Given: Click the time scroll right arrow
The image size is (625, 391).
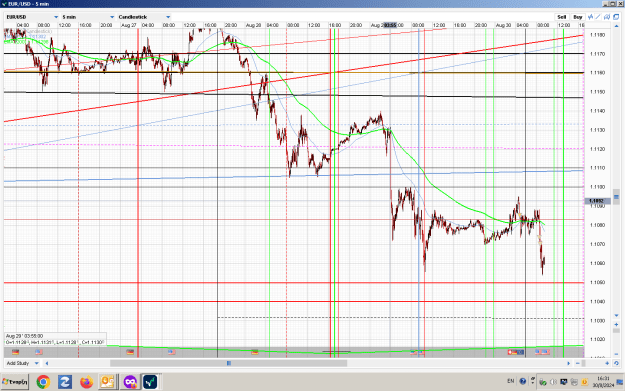Looking at the screenshot, I should coord(568,363).
